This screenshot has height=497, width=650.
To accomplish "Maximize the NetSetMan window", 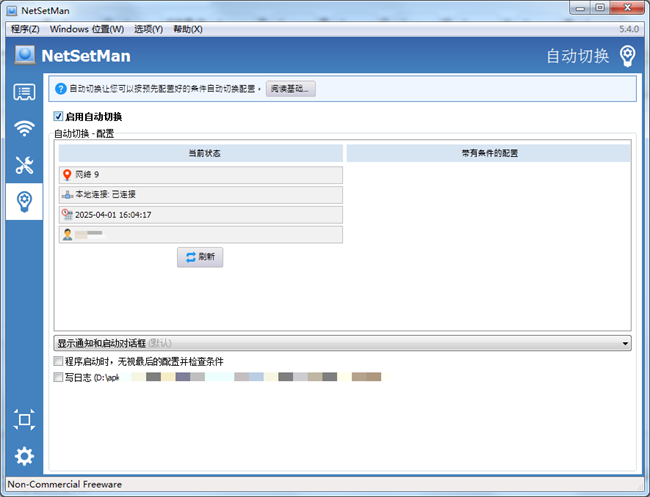I will point(600,8).
